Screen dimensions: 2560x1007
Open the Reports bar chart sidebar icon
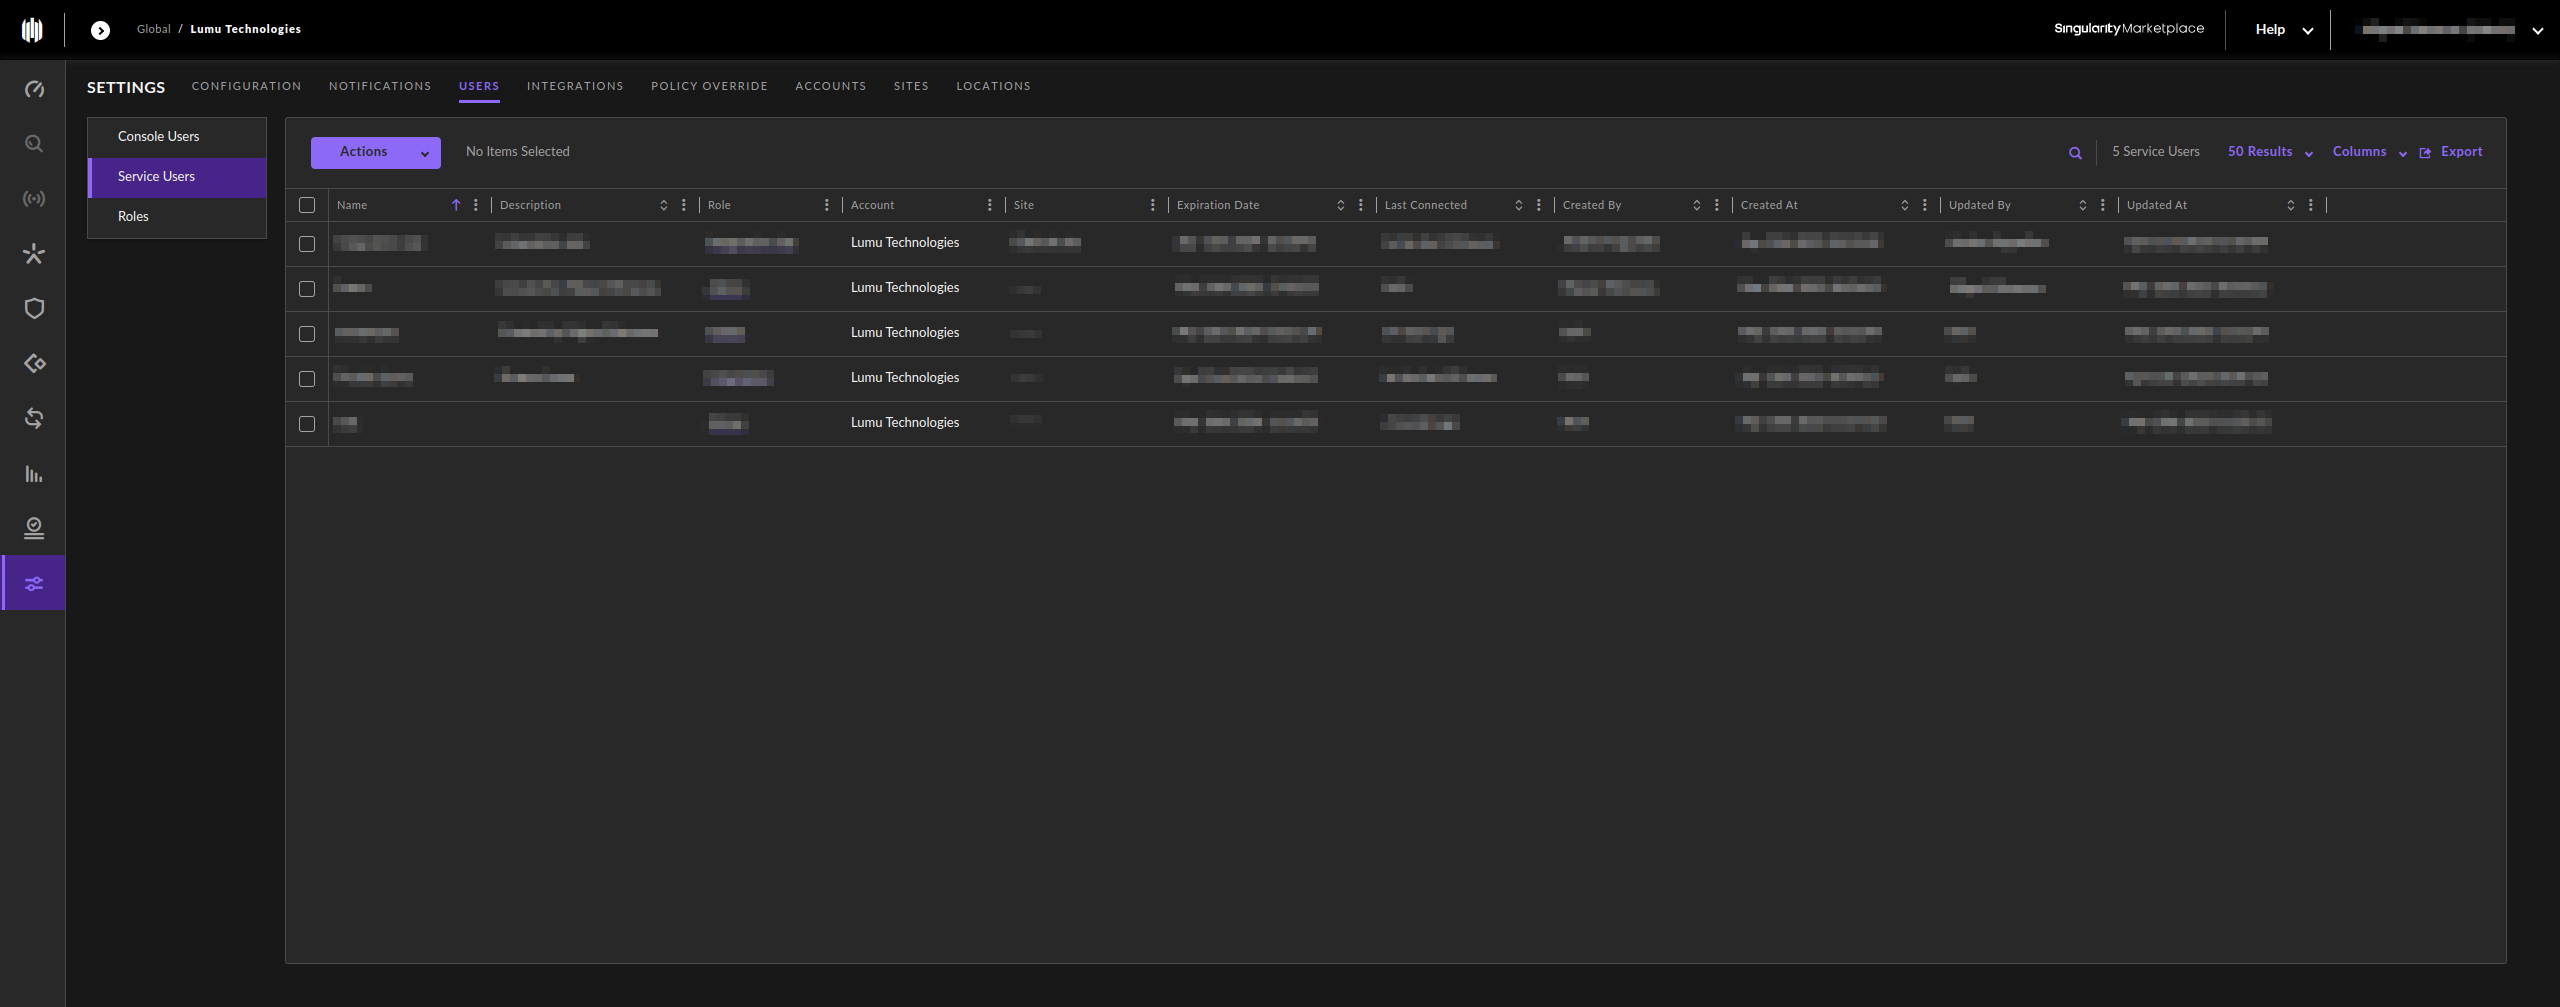(x=34, y=474)
